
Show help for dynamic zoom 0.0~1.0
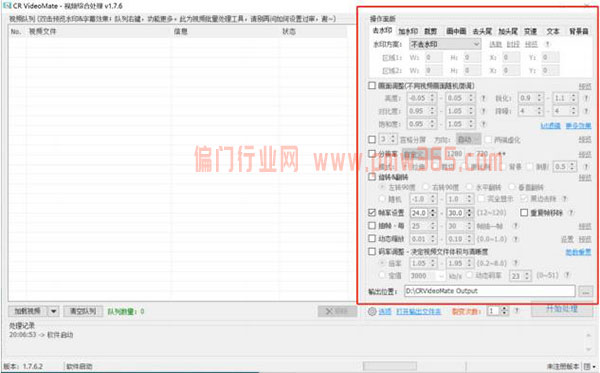pyautogui.click(x=515, y=239)
